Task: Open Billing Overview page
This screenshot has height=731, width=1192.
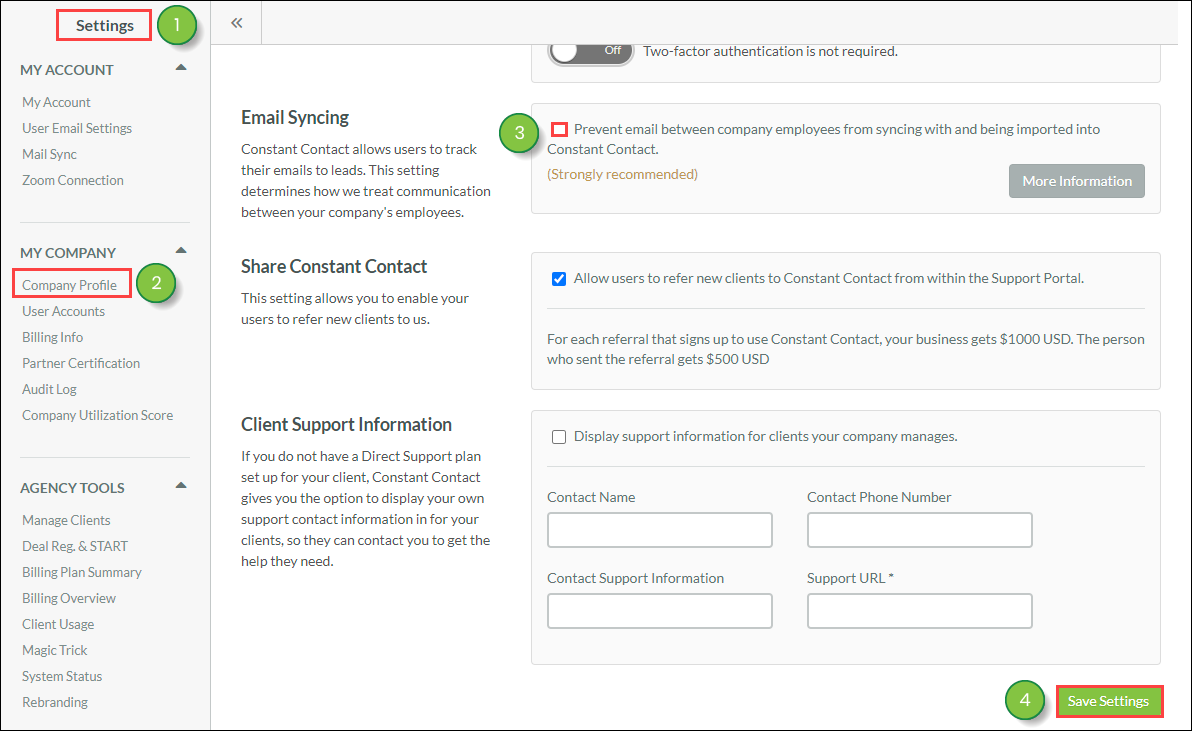Action: [68, 598]
